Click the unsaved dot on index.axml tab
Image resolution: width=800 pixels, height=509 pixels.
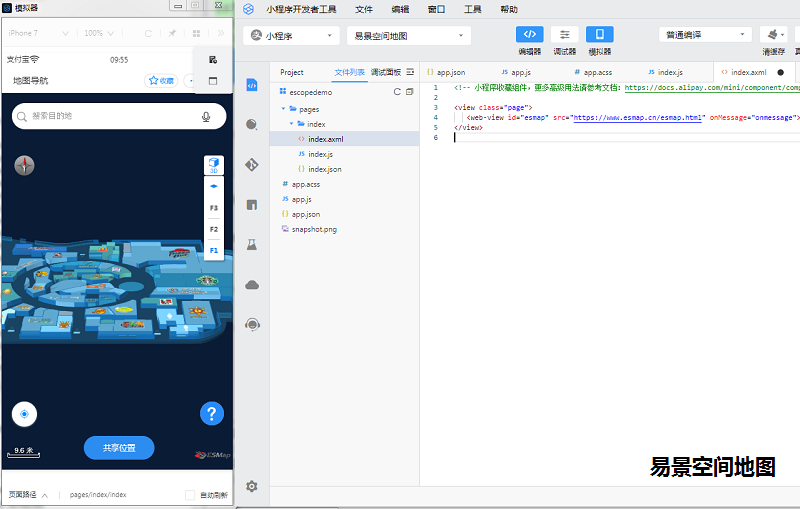(x=781, y=72)
